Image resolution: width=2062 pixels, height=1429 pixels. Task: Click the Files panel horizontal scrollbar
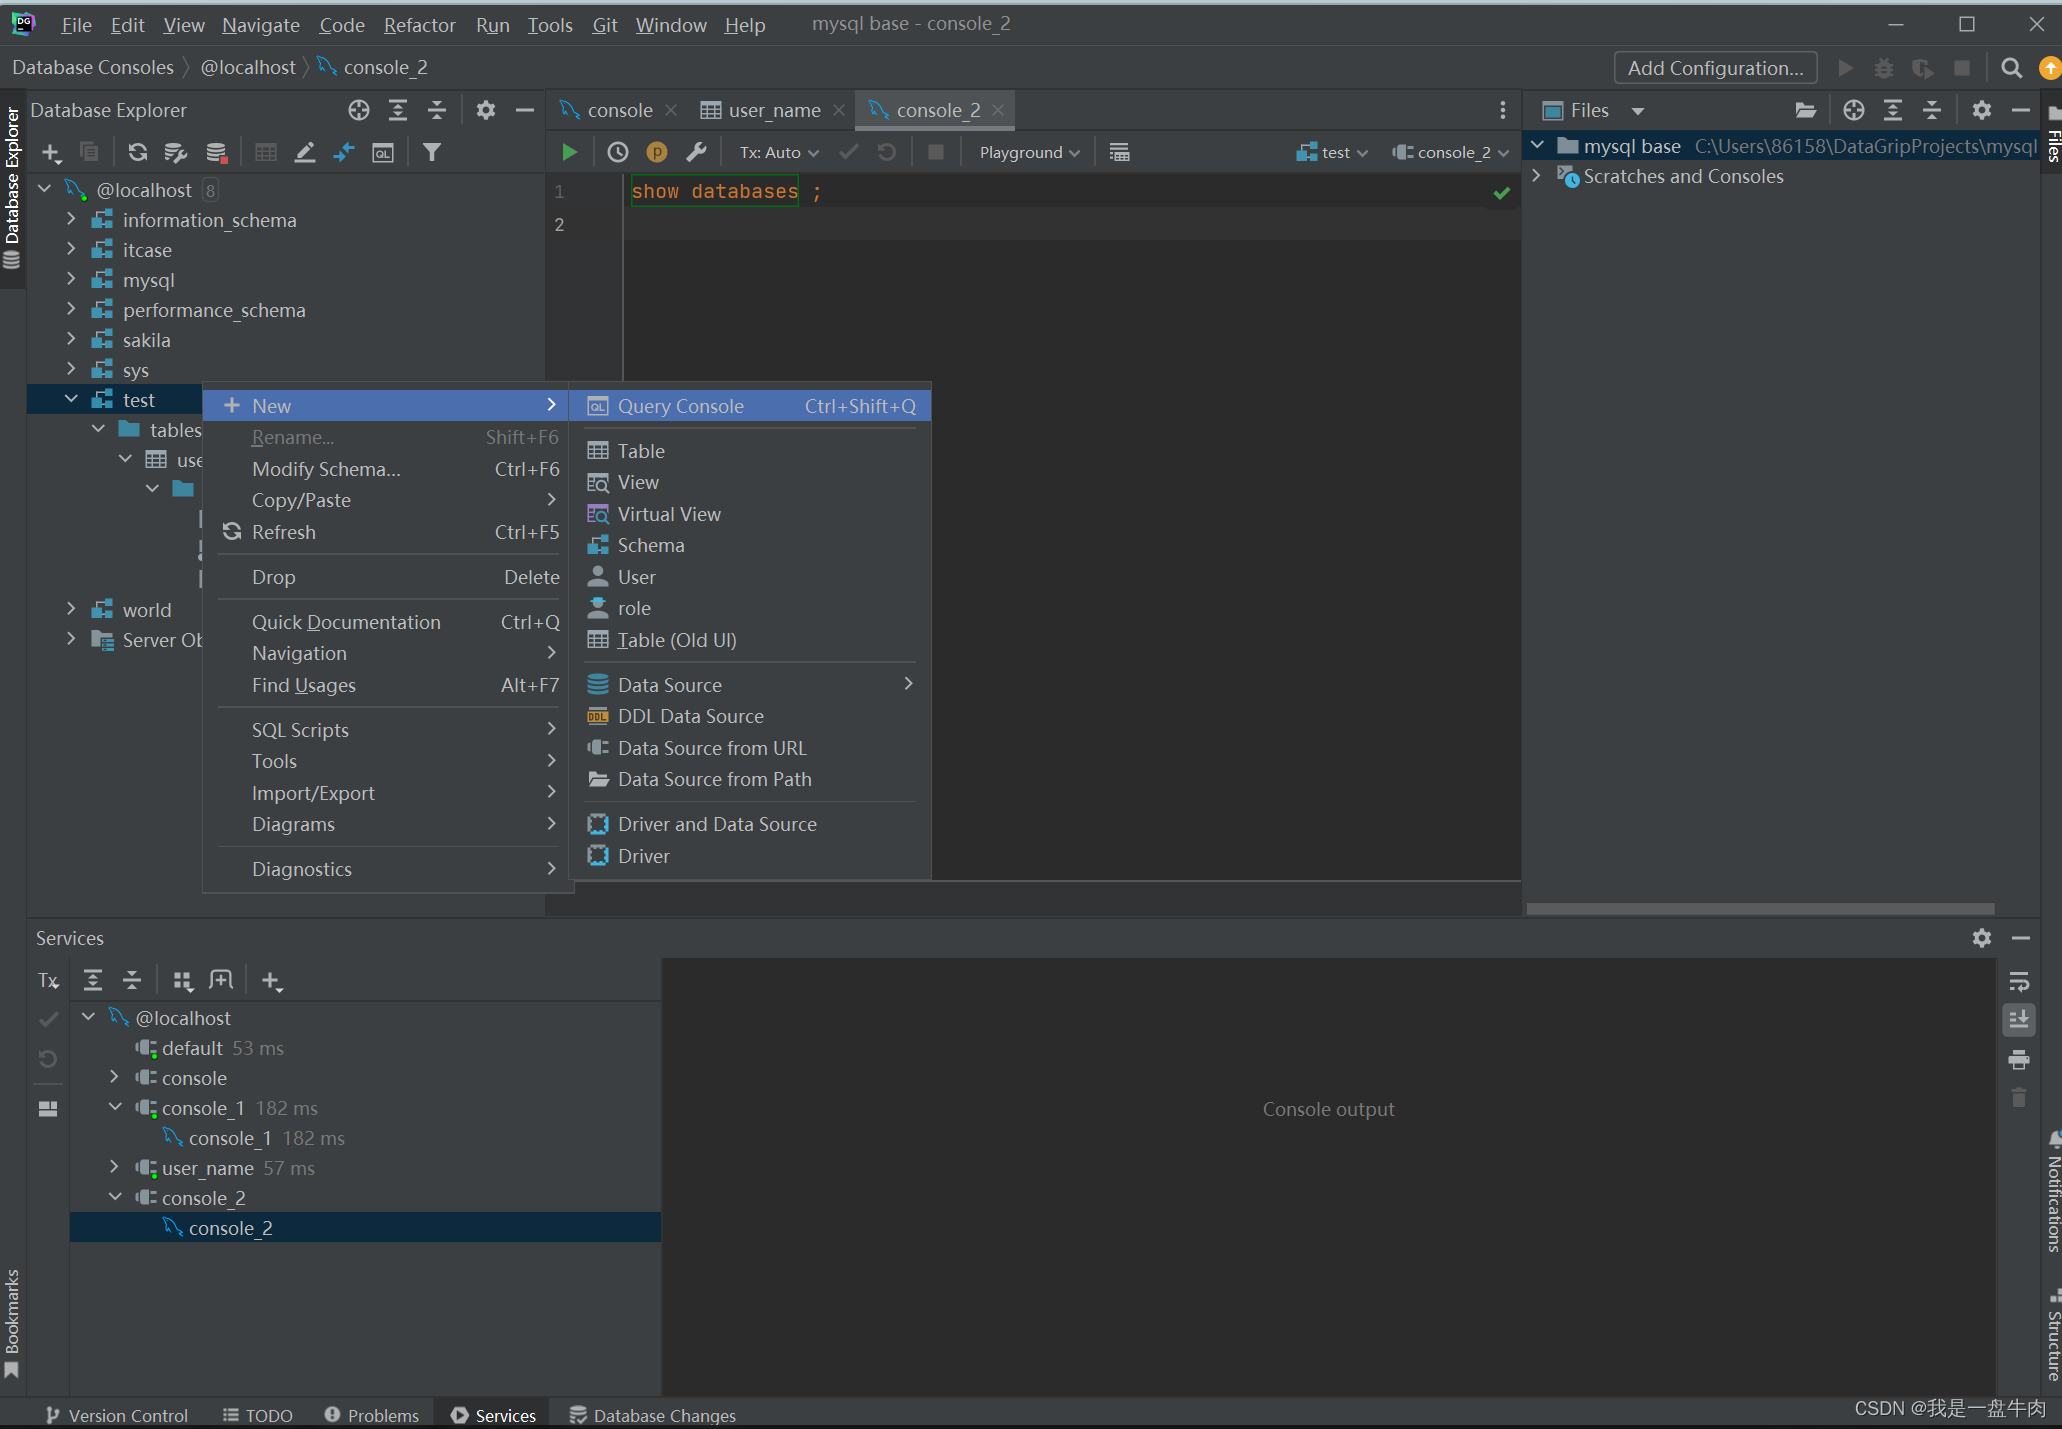click(1760, 909)
